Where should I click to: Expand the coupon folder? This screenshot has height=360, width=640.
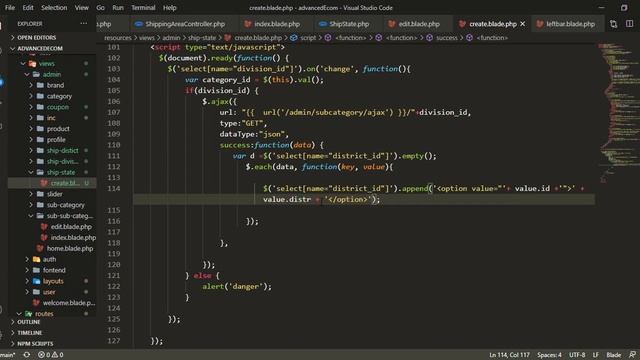[x=52, y=107]
